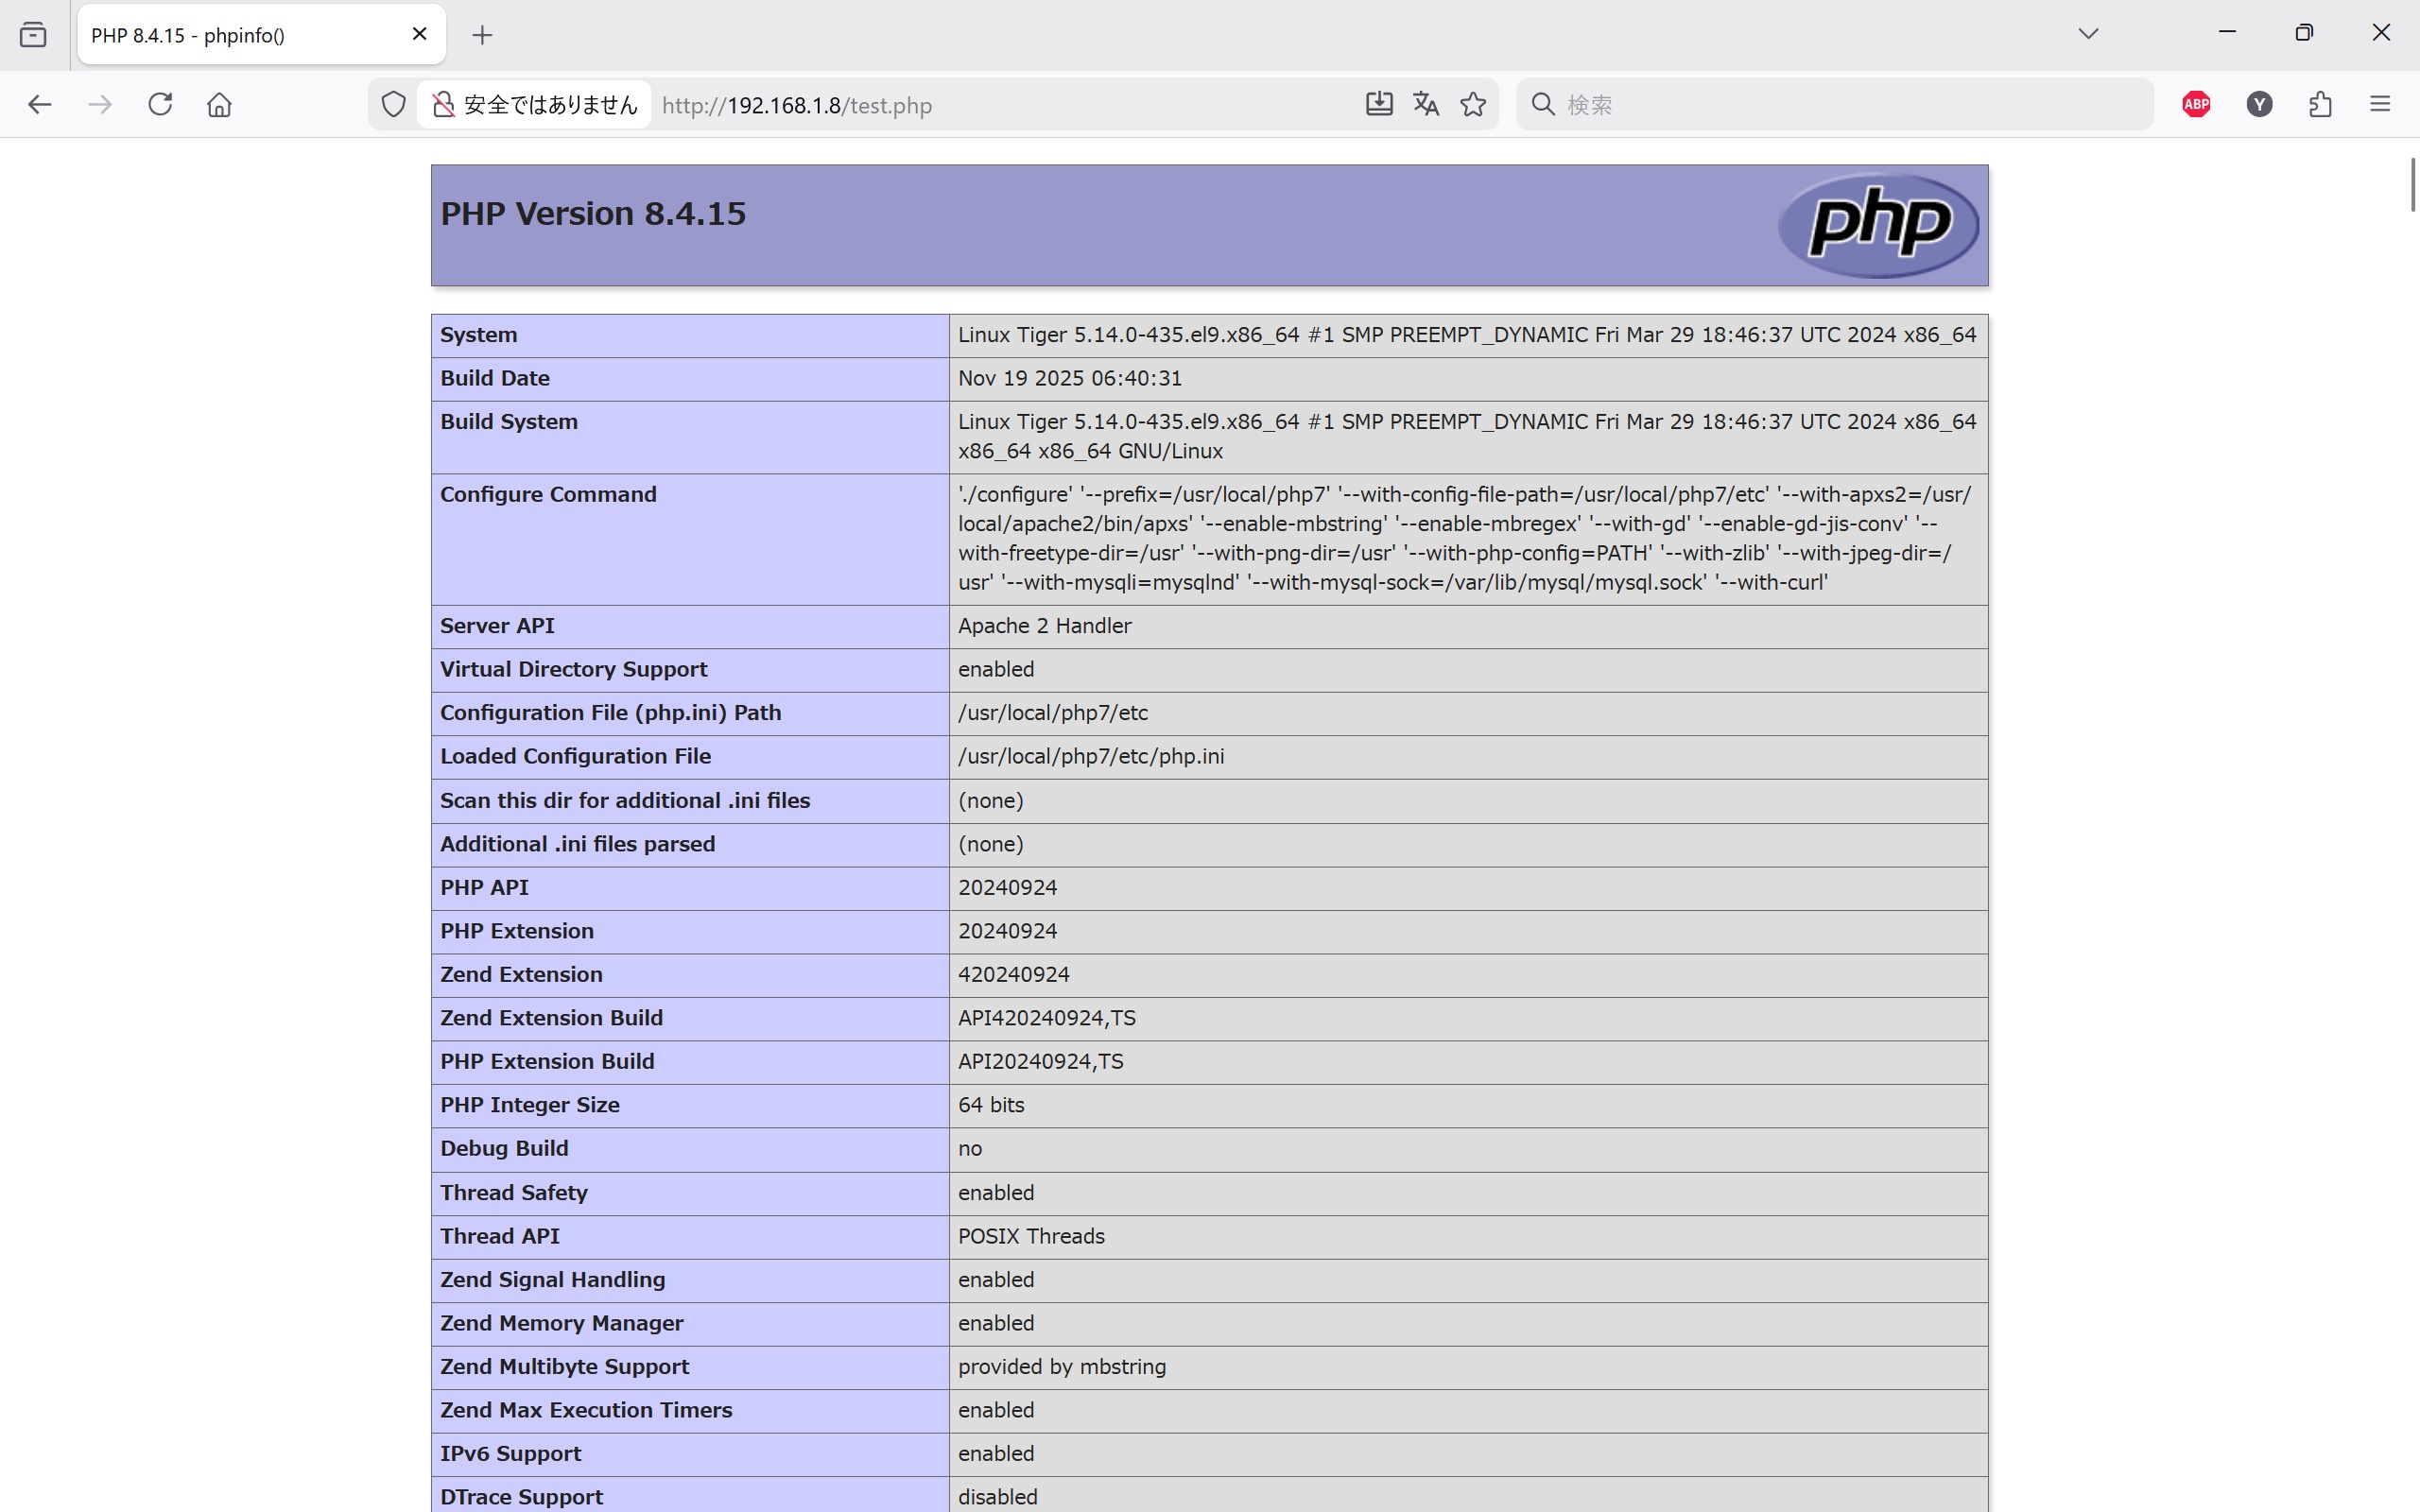Click the not-secure (安全ではありません) site info button
This screenshot has width=2420, height=1512.
[x=536, y=104]
